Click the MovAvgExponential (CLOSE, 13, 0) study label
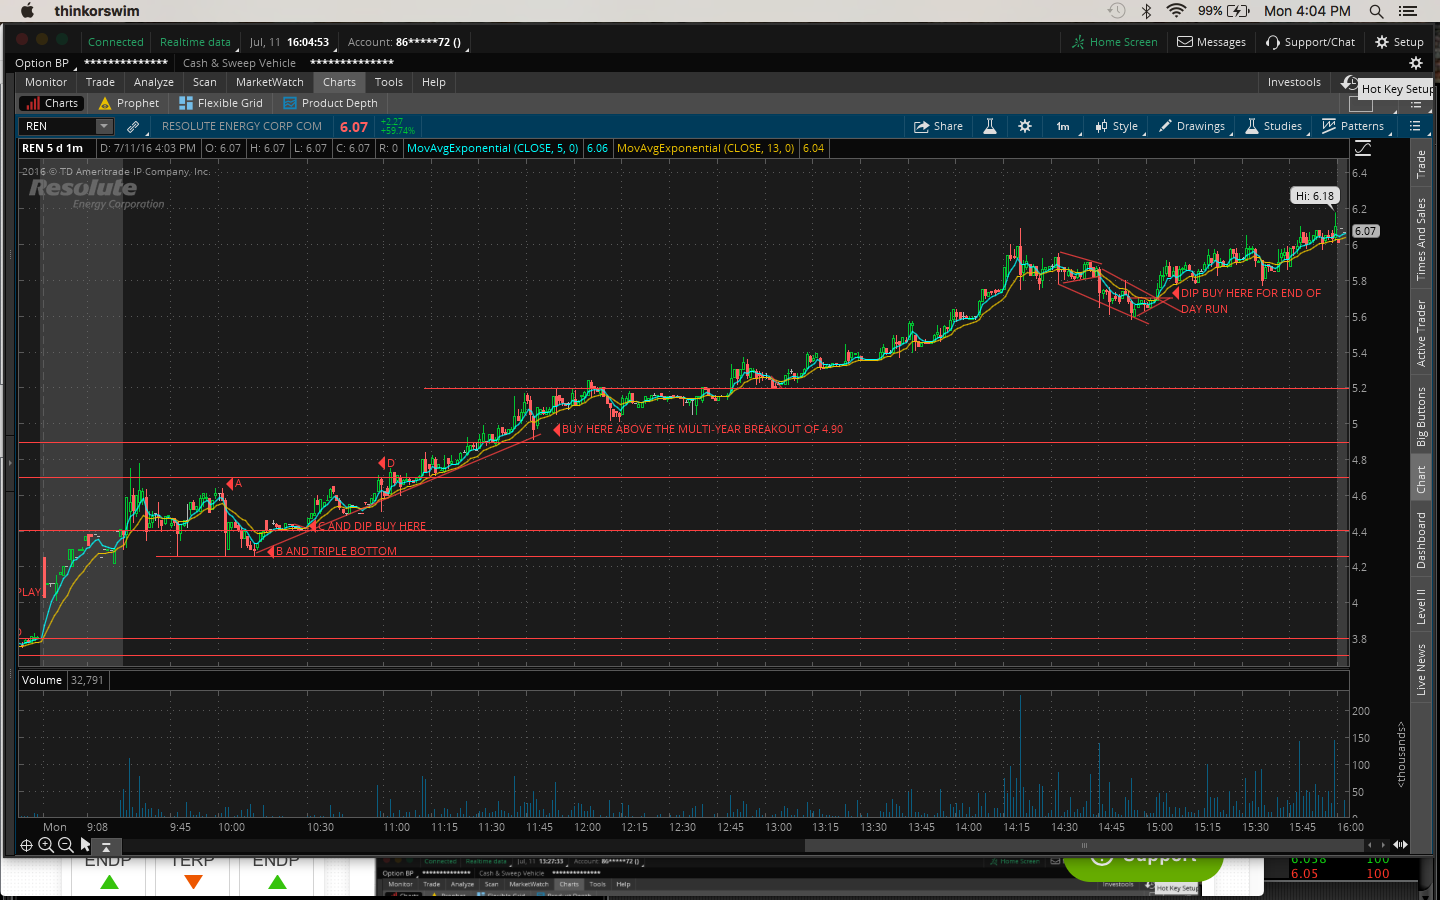 [706, 148]
